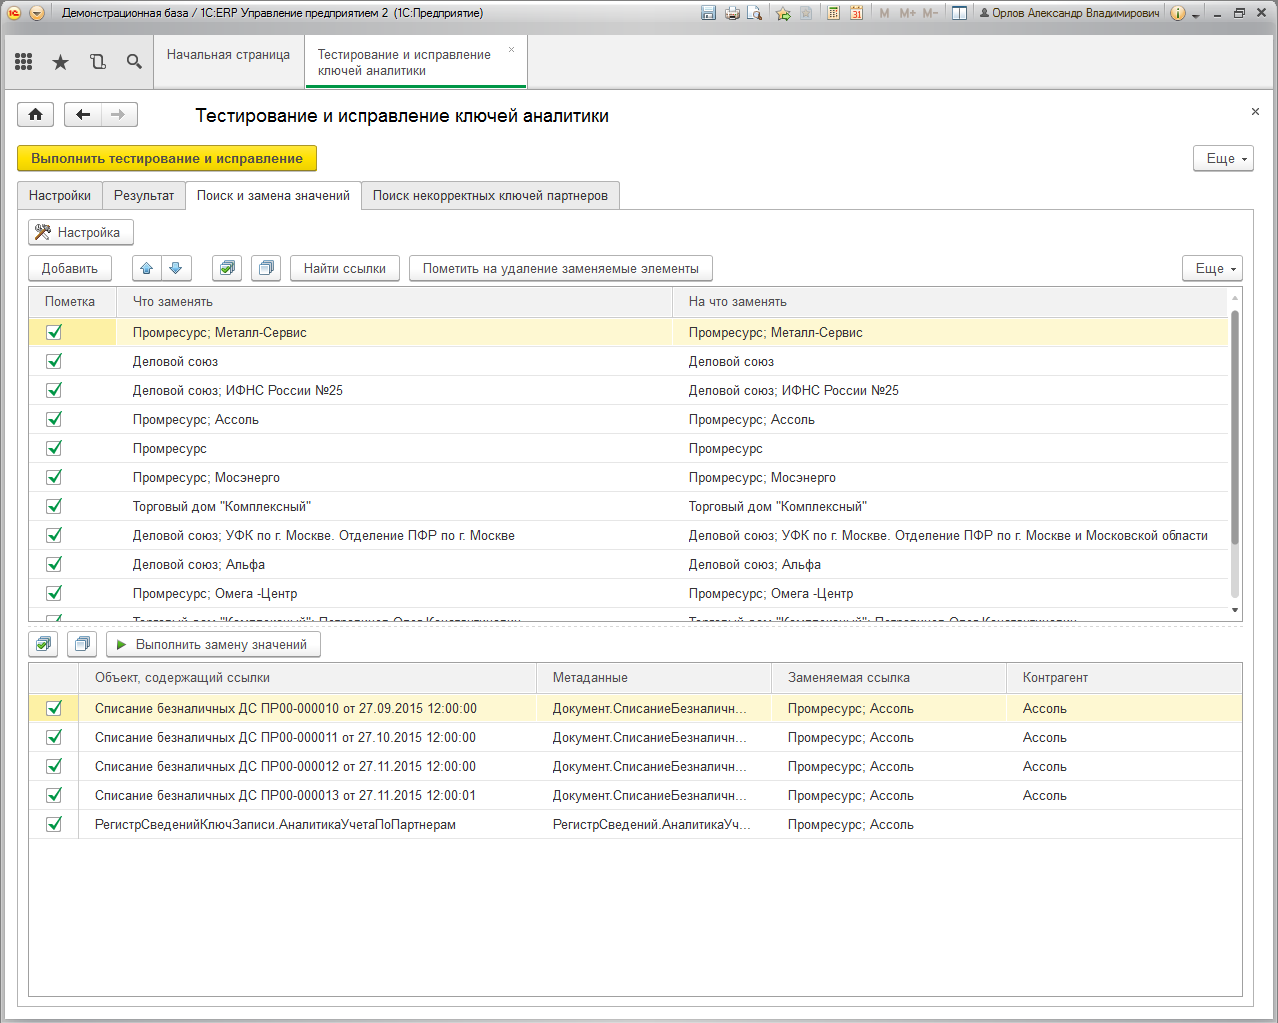Close the Тестирование и исправление tab
The height and width of the screenshot is (1023, 1278).
tap(511, 49)
